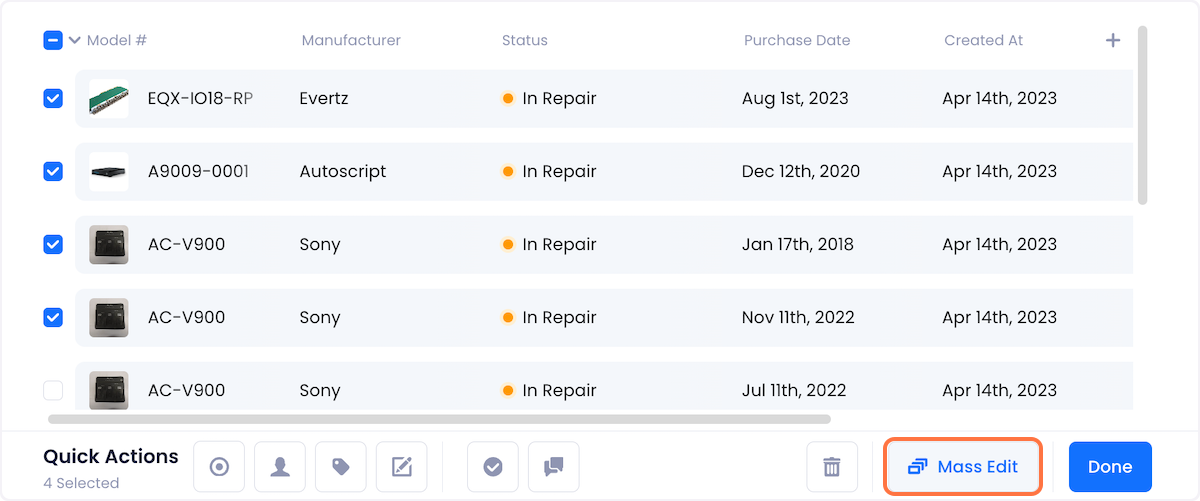Uncheck the EQX-IO18-RP row checkbox
The width and height of the screenshot is (1200, 501).
tap(53, 98)
